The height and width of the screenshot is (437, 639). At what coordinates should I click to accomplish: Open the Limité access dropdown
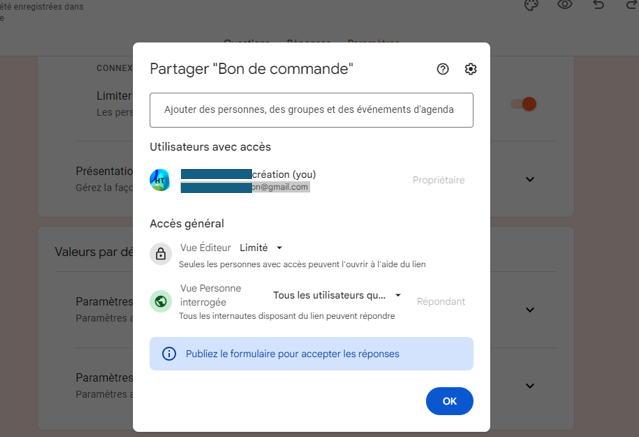coord(262,247)
